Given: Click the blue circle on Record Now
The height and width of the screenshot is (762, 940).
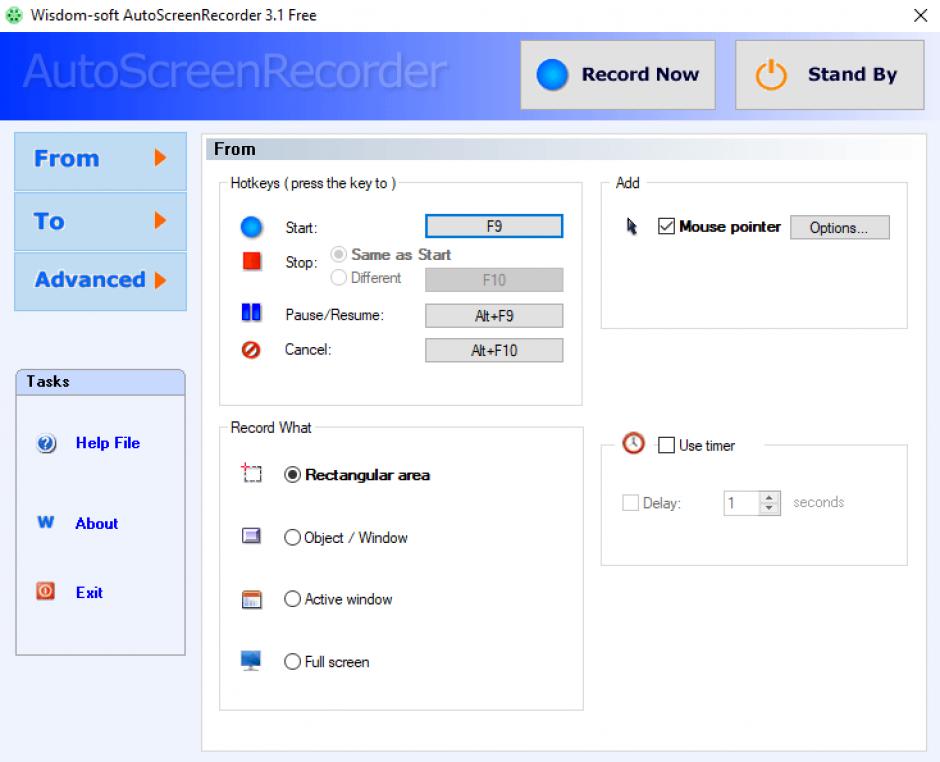Looking at the screenshot, I should (x=552, y=75).
